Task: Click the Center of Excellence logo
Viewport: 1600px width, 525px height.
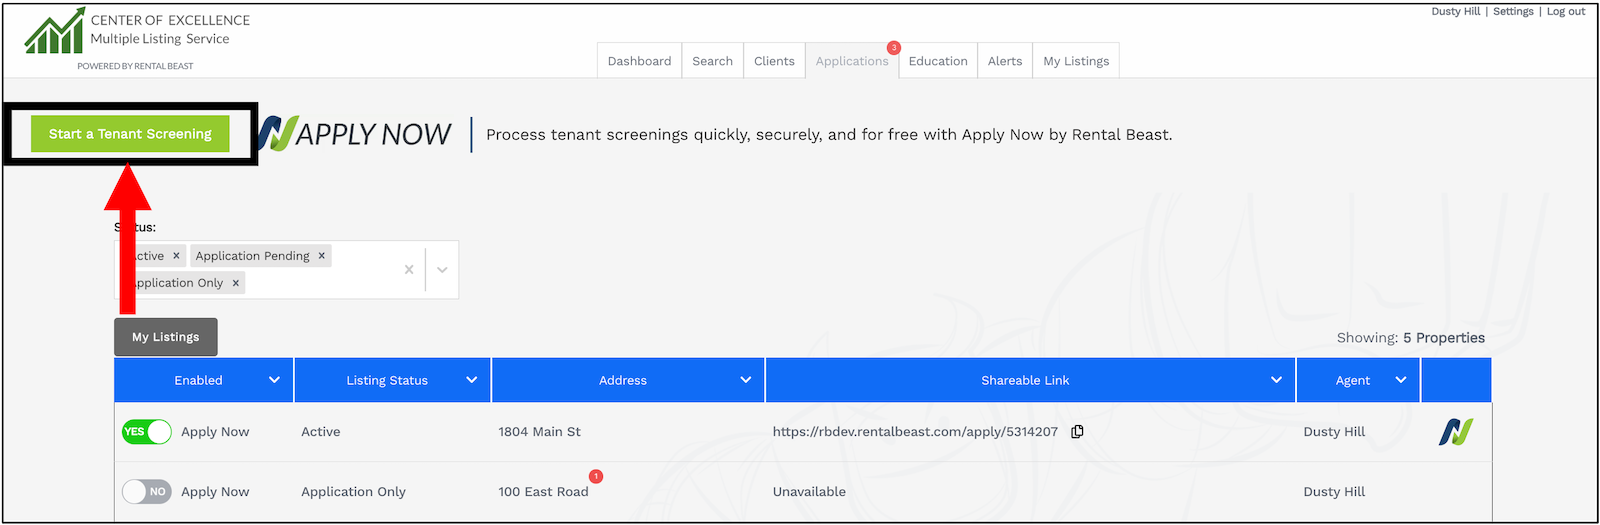Action: [55, 32]
